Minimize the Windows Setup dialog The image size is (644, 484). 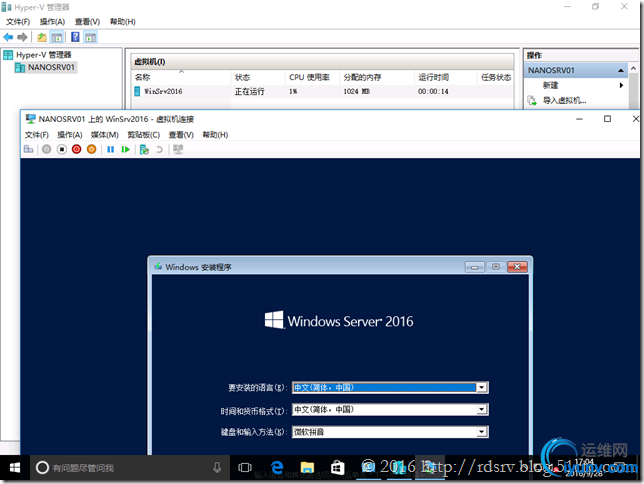pyautogui.click(x=474, y=267)
